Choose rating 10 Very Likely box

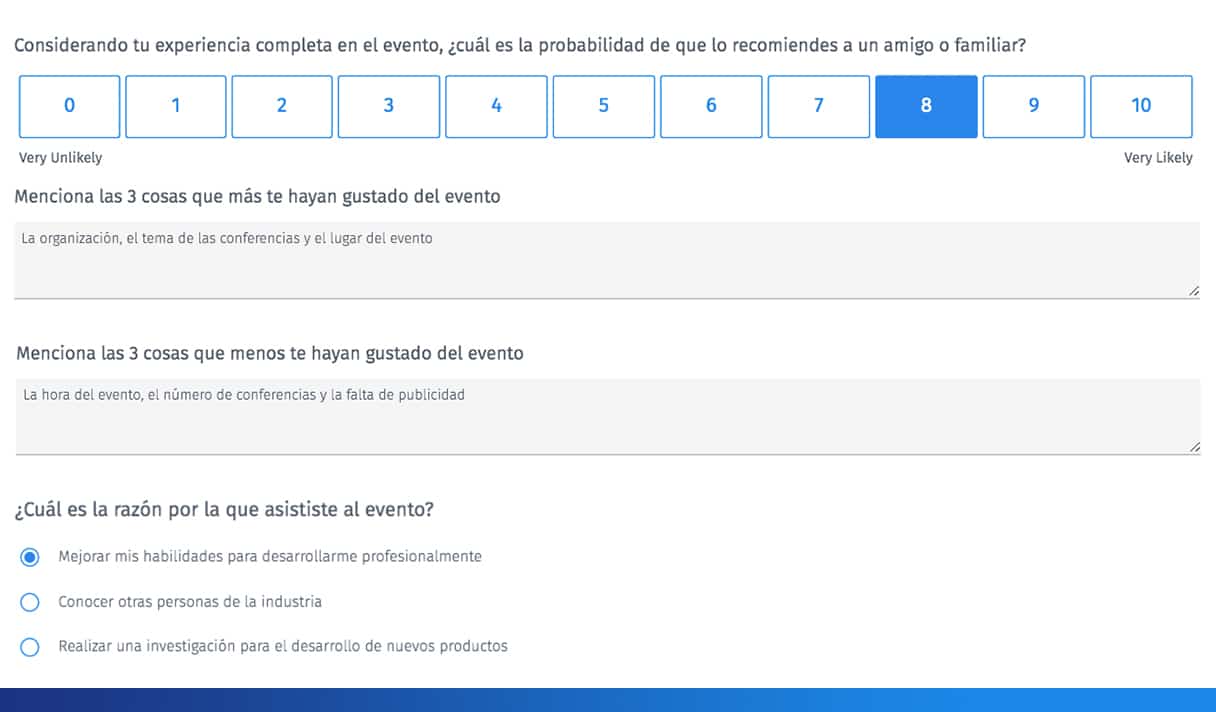(x=1141, y=106)
